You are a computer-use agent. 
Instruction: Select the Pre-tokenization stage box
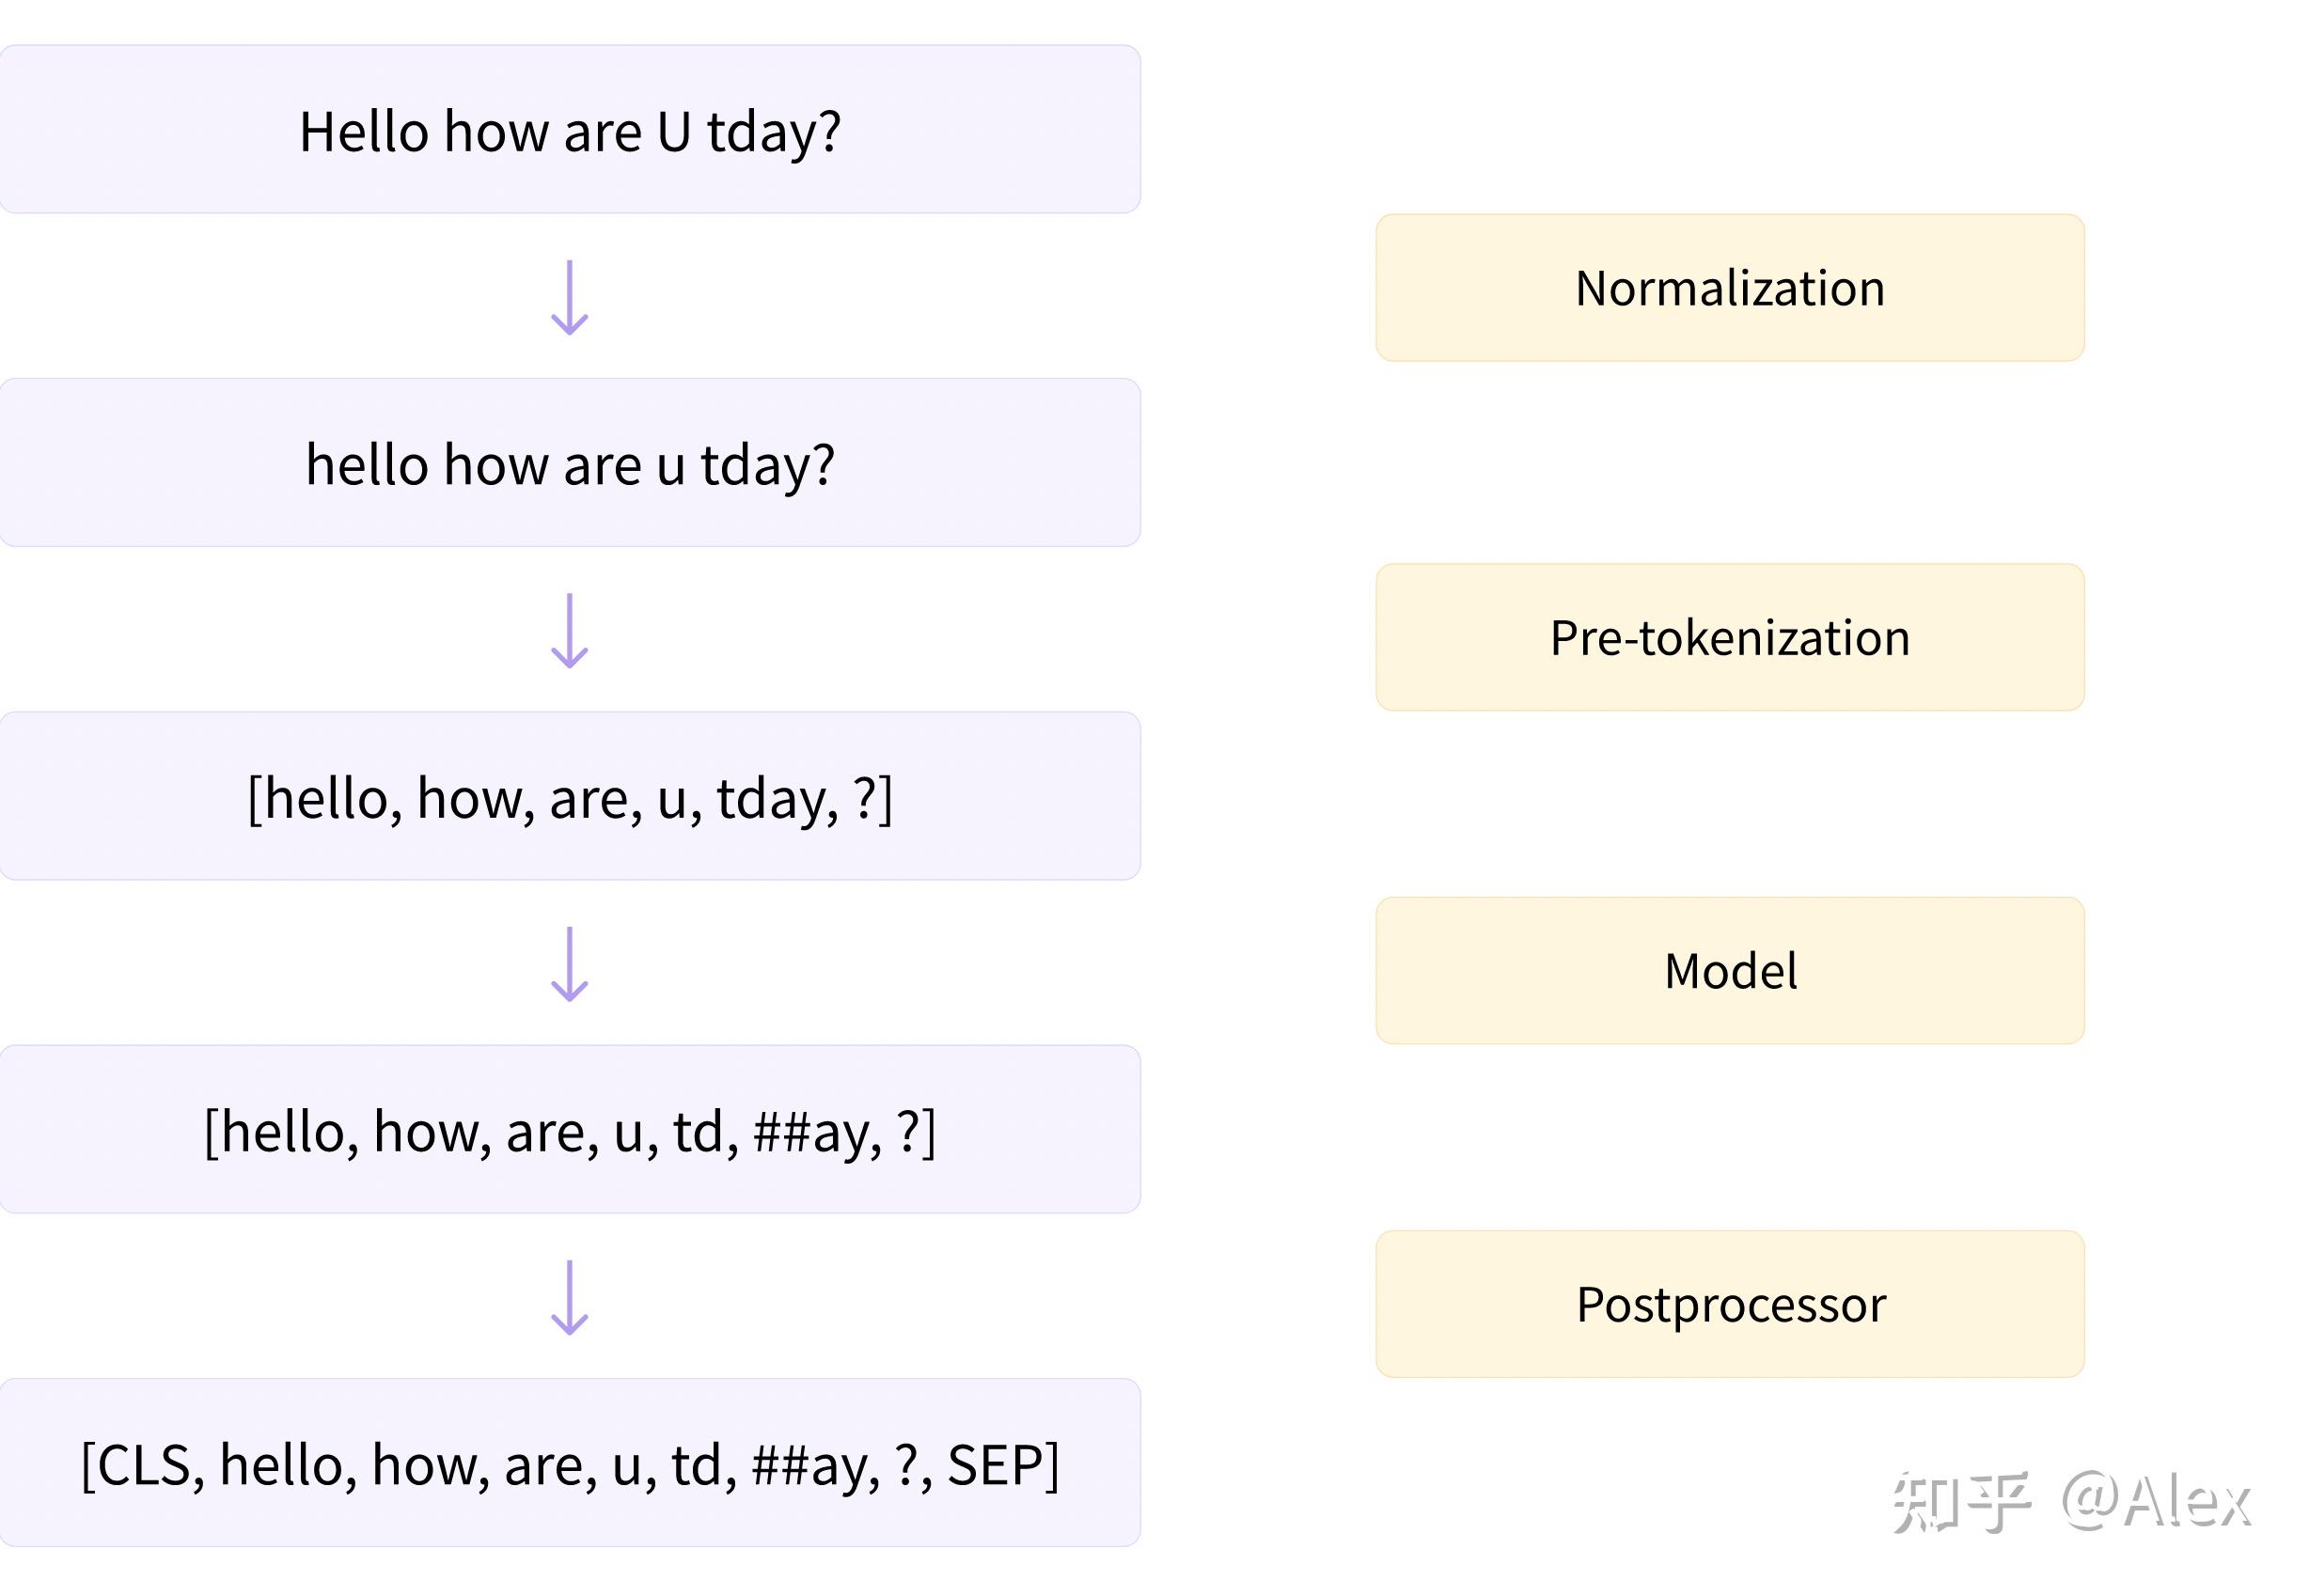coord(1729,637)
